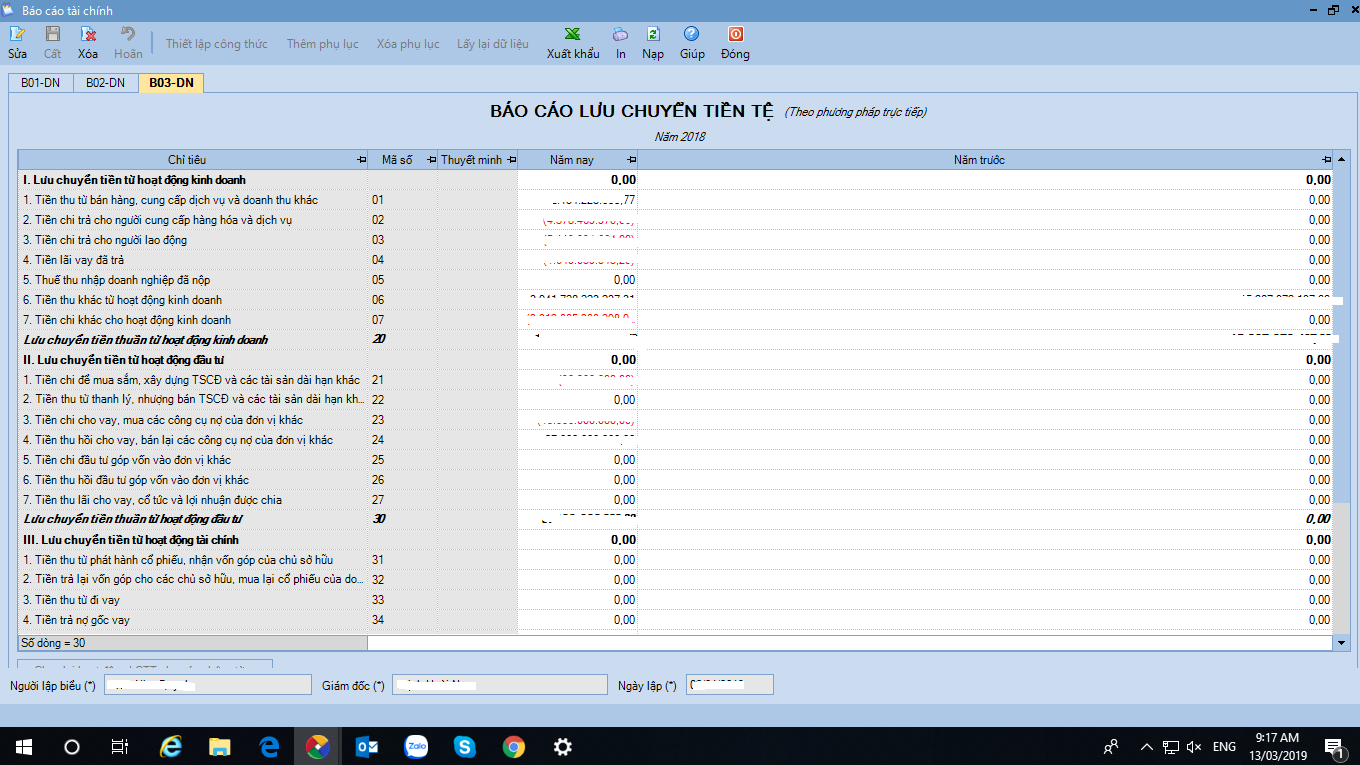Click the Sửa edit icon

[x=17, y=35]
